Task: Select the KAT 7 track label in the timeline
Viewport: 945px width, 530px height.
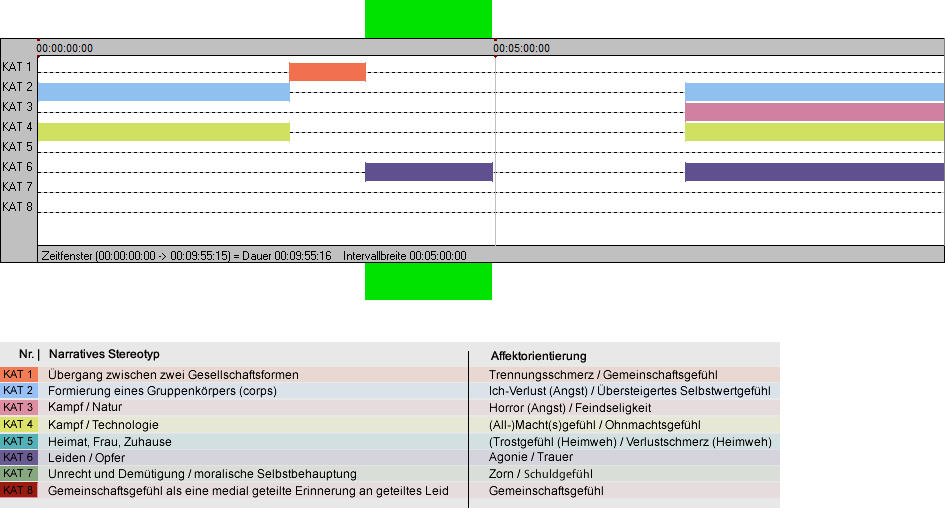Action: (x=17, y=186)
